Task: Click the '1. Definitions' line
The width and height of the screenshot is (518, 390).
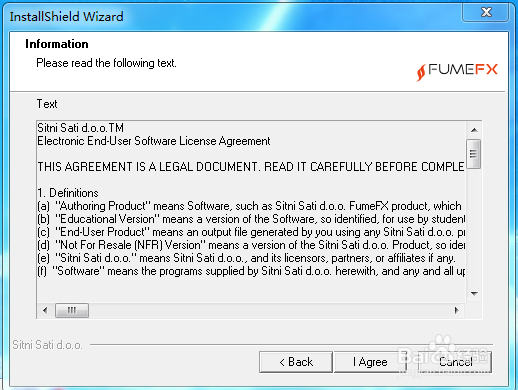Action: click(x=68, y=193)
